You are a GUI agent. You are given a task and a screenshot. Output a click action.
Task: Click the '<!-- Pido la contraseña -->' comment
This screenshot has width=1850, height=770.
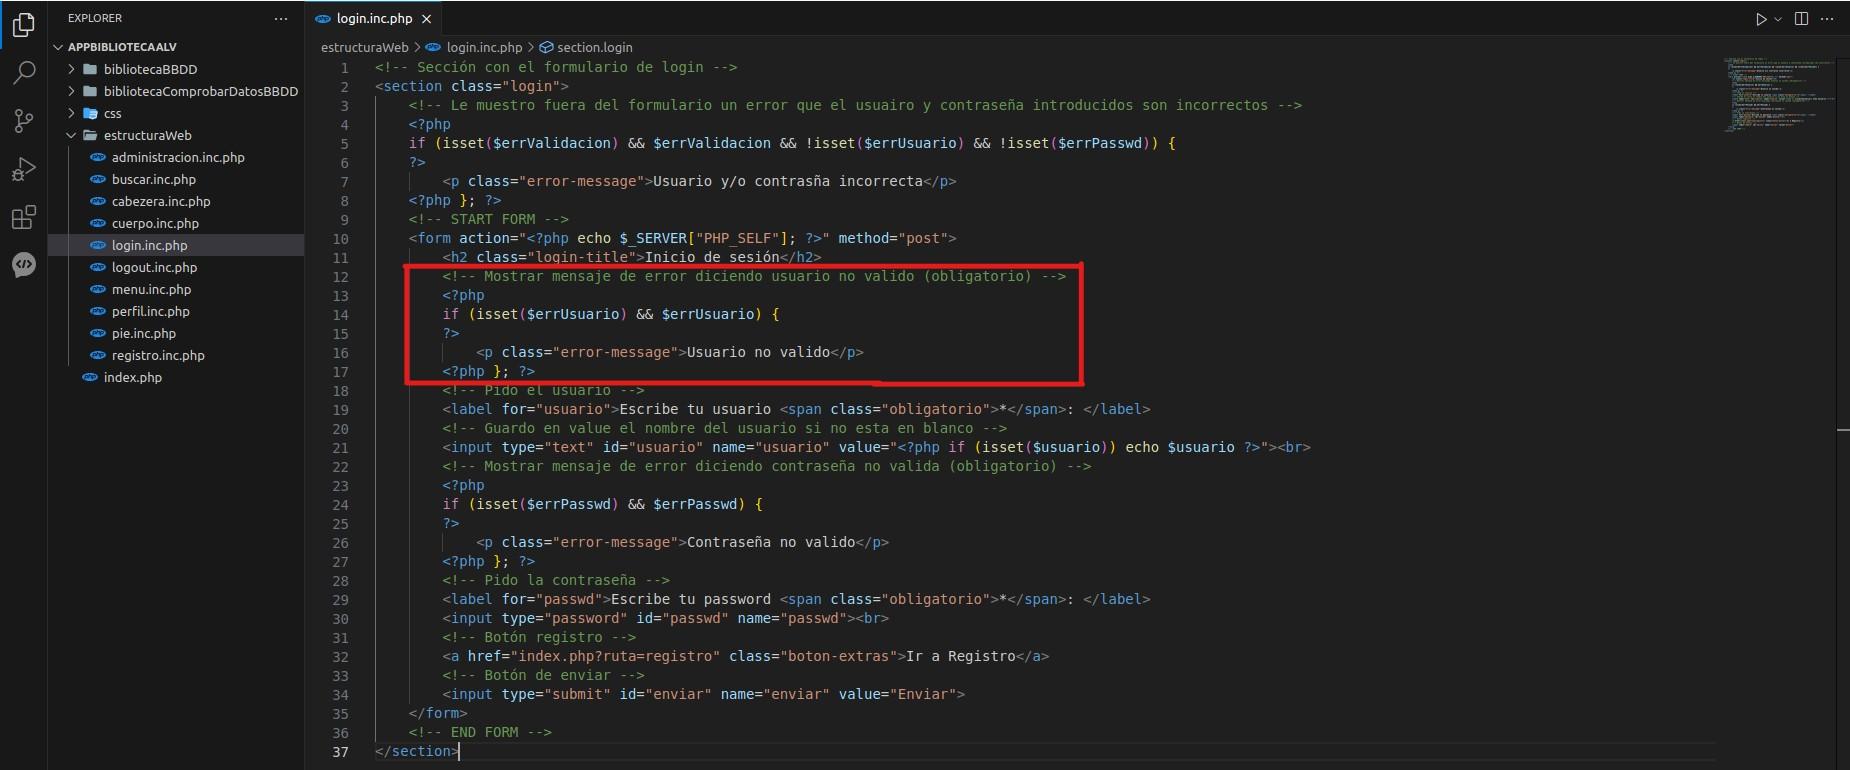coord(556,580)
